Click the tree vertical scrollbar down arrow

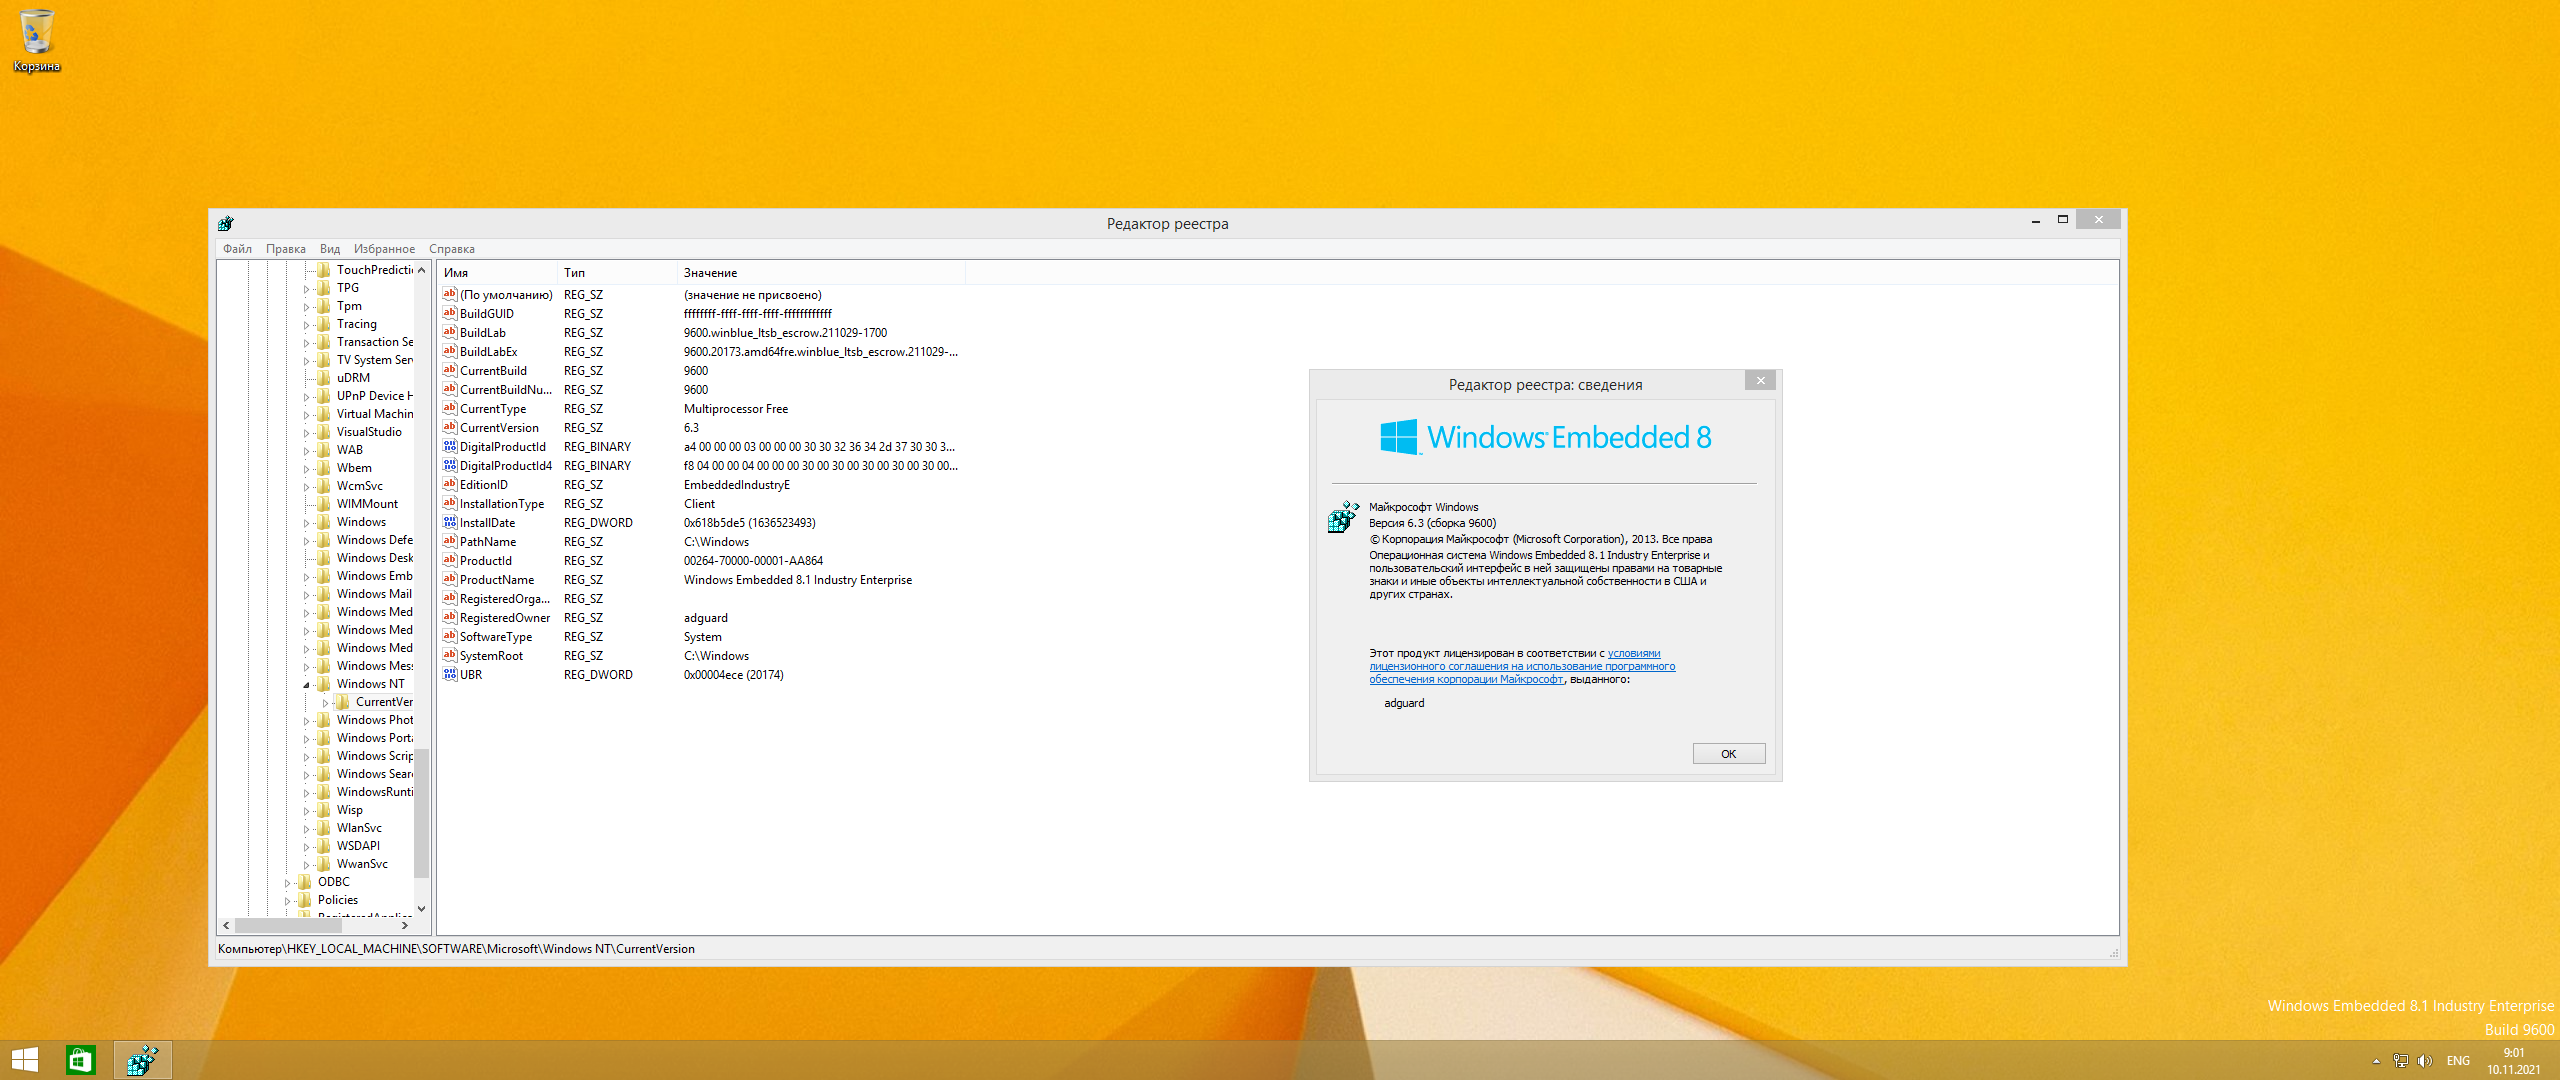[x=421, y=909]
